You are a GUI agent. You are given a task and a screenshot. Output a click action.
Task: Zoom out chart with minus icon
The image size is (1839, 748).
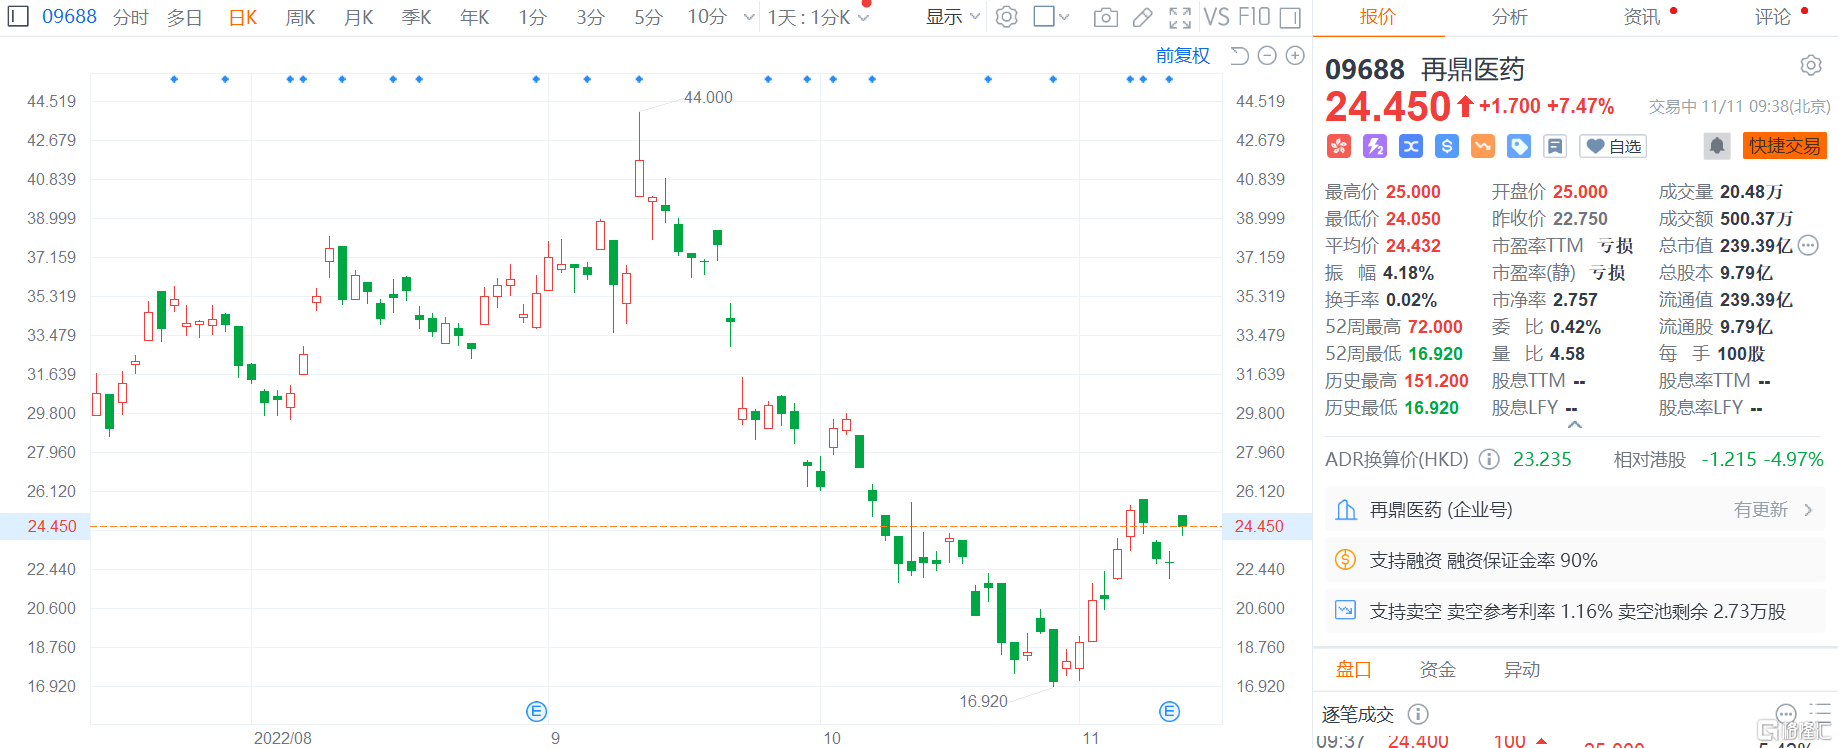click(x=1267, y=56)
